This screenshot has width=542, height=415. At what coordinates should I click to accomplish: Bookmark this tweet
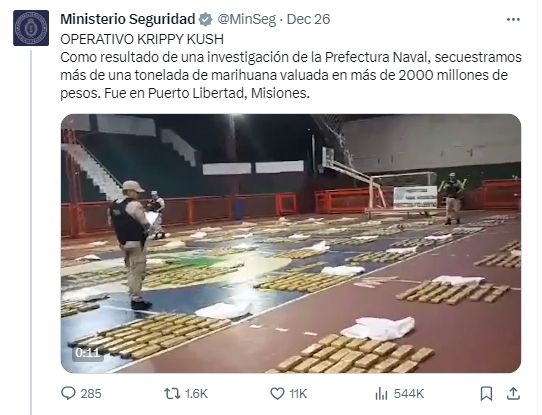(487, 394)
